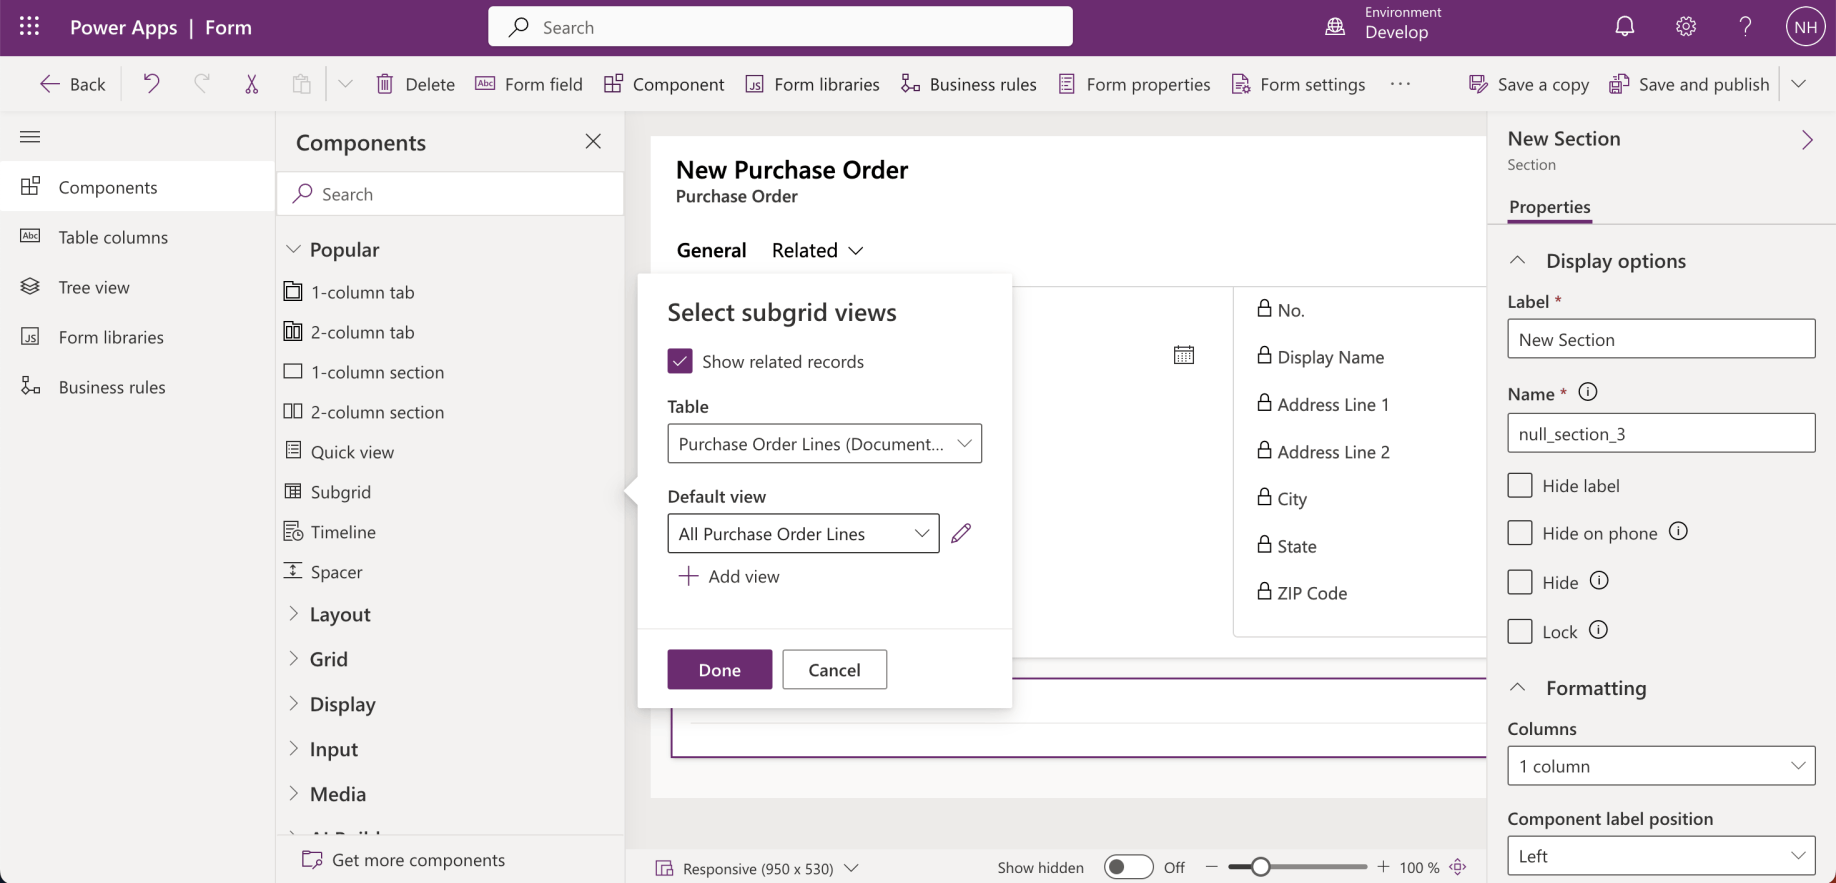Screen dimensions: 1836x883
Task: Check the Hide label checkbox
Action: click(x=1520, y=485)
